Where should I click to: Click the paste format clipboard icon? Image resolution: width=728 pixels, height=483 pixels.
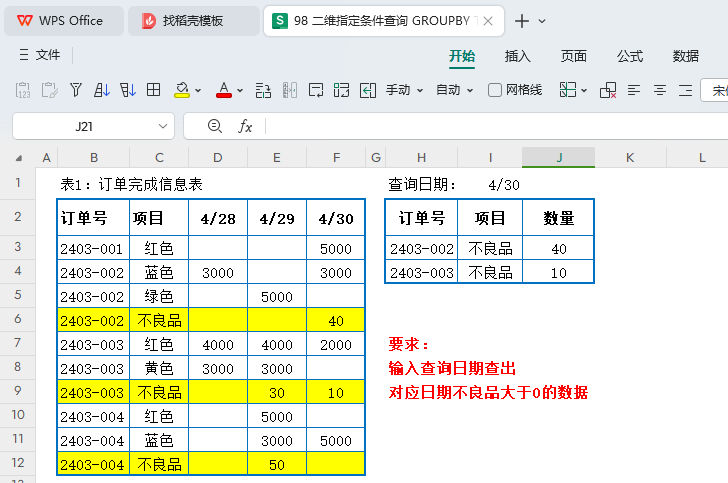[49, 90]
